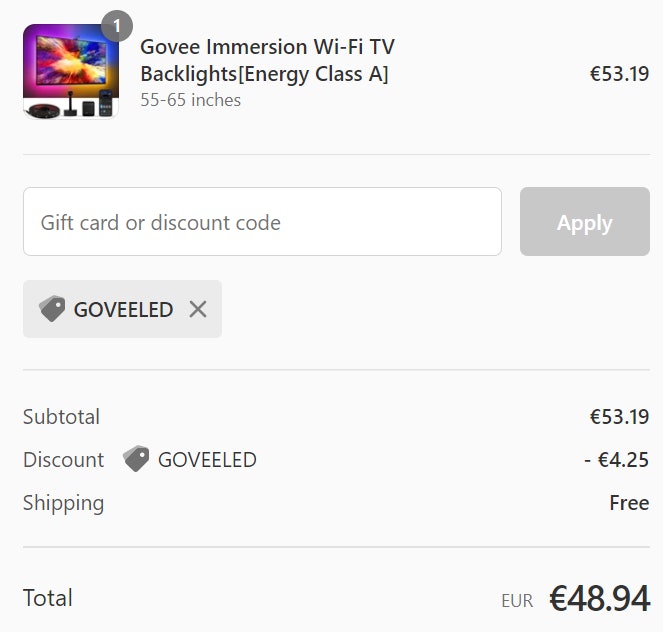Click the subtotal amount €53.19
Screen dimensions: 663x632
click(619, 417)
